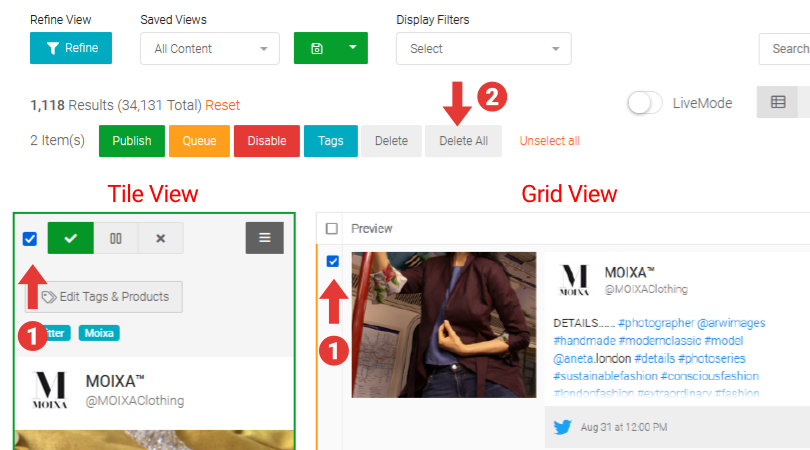This screenshot has width=810, height=450.
Task: Click the Twitter bird icon in grid row
Action: click(563, 427)
